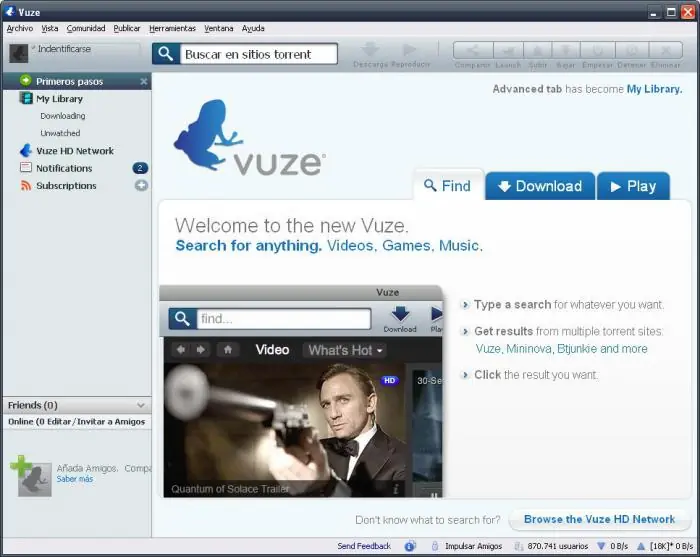Click the blue frog Vuze HD Network icon
This screenshot has height=557, width=700.
(26, 150)
